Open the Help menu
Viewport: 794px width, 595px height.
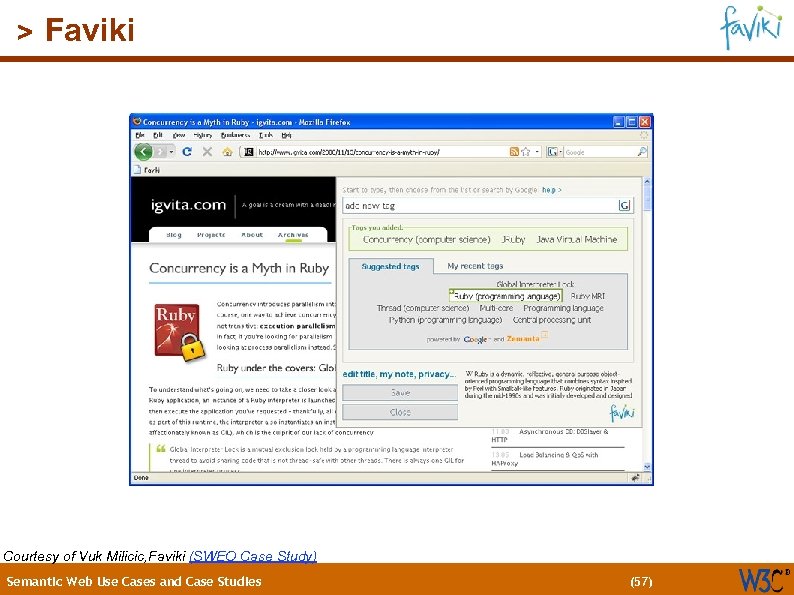click(x=287, y=135)
